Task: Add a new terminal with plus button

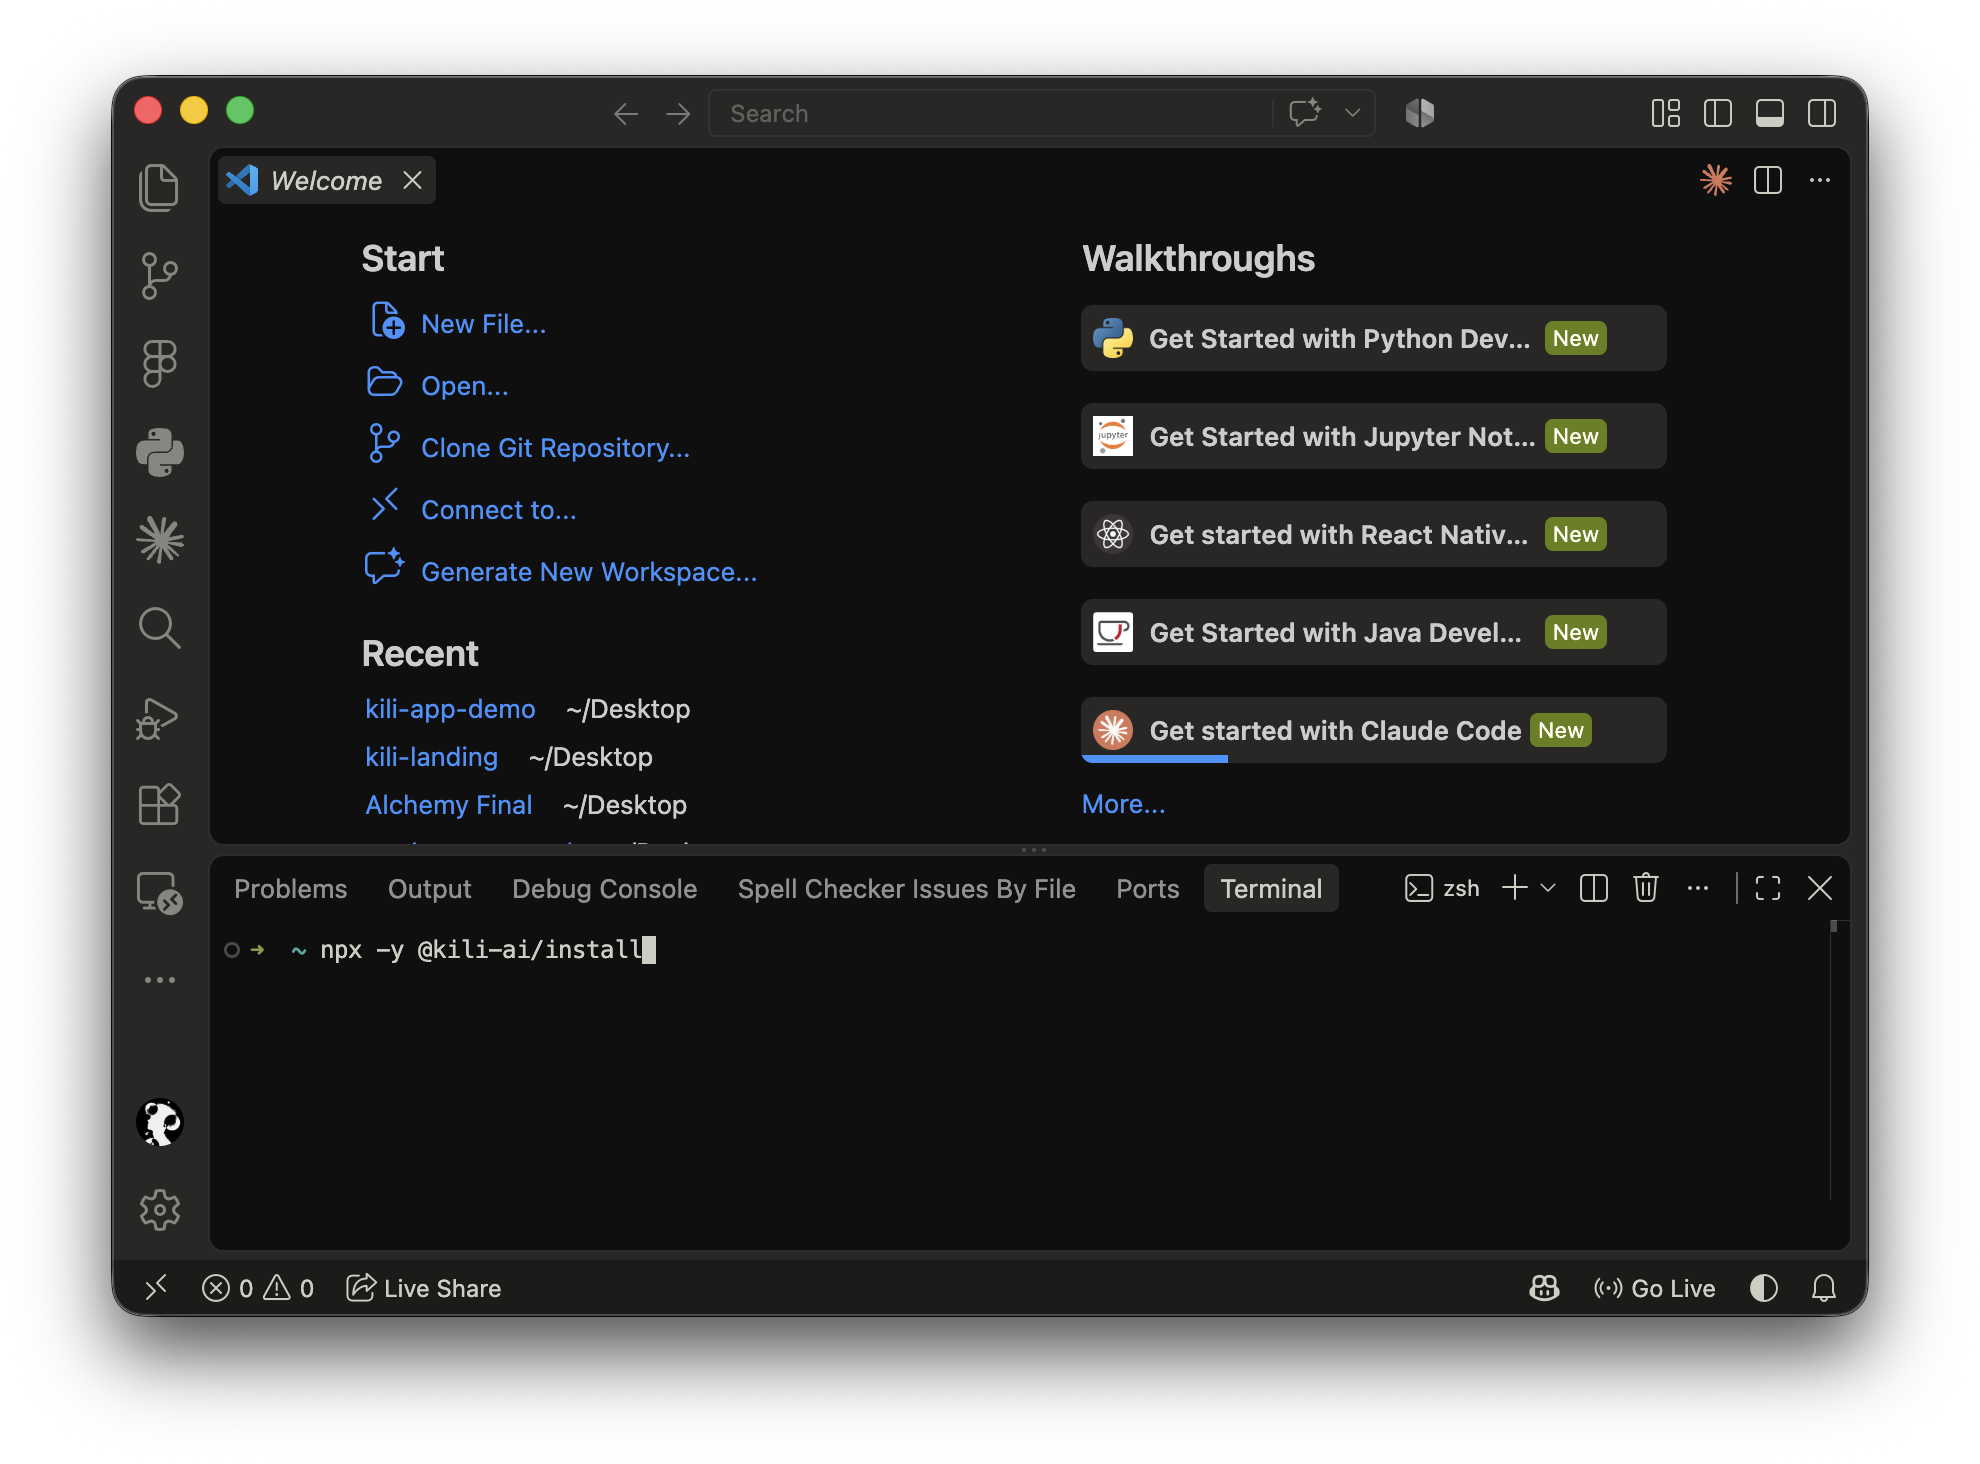Action: coord(1515,888)
